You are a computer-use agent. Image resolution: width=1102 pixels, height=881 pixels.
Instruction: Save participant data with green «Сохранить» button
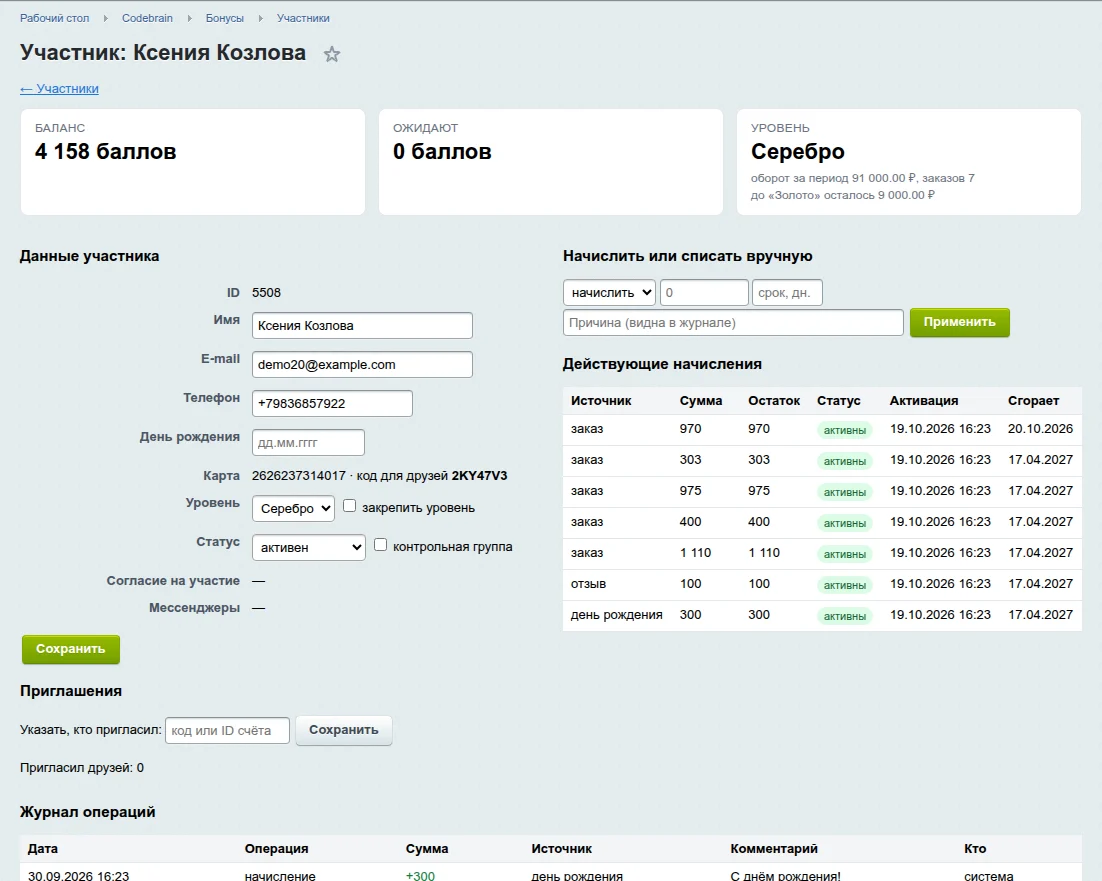pyautogui.click(x=71, y=649)
